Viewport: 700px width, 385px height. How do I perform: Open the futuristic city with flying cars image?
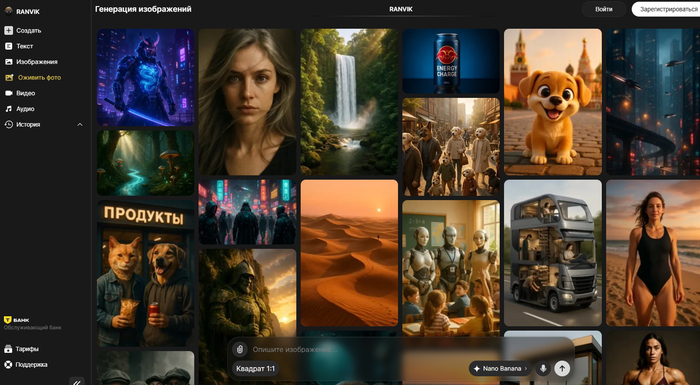(653, 102)
